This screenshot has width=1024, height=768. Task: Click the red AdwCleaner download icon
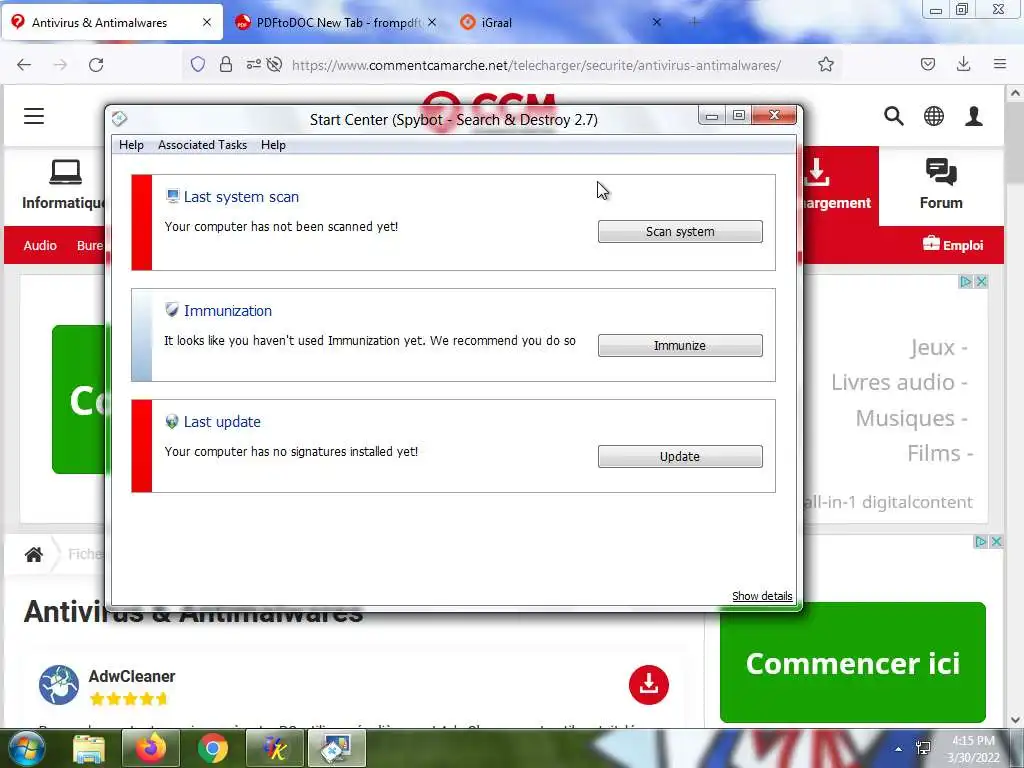click(648, 684)
